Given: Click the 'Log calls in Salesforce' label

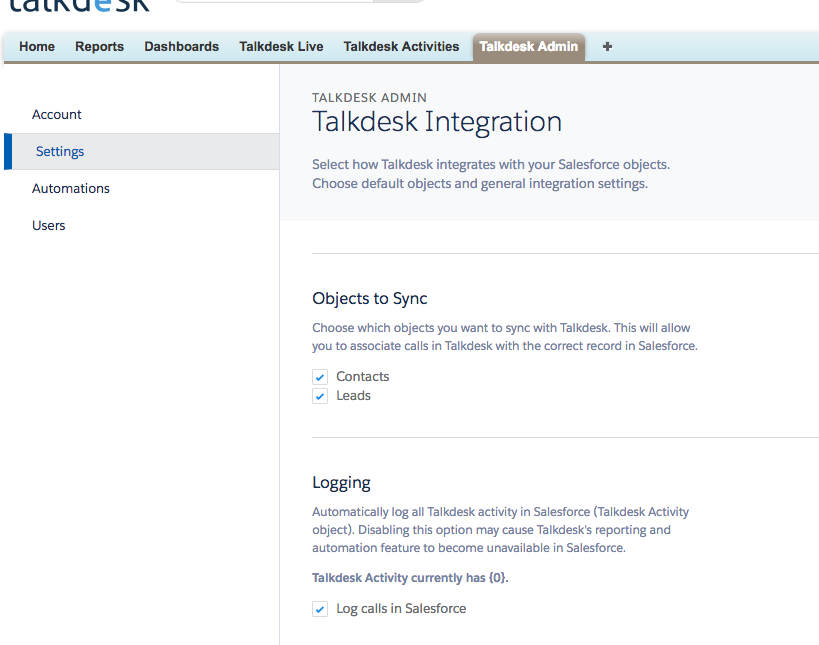Looking at the screenshot, I should (x=401, y=609).
